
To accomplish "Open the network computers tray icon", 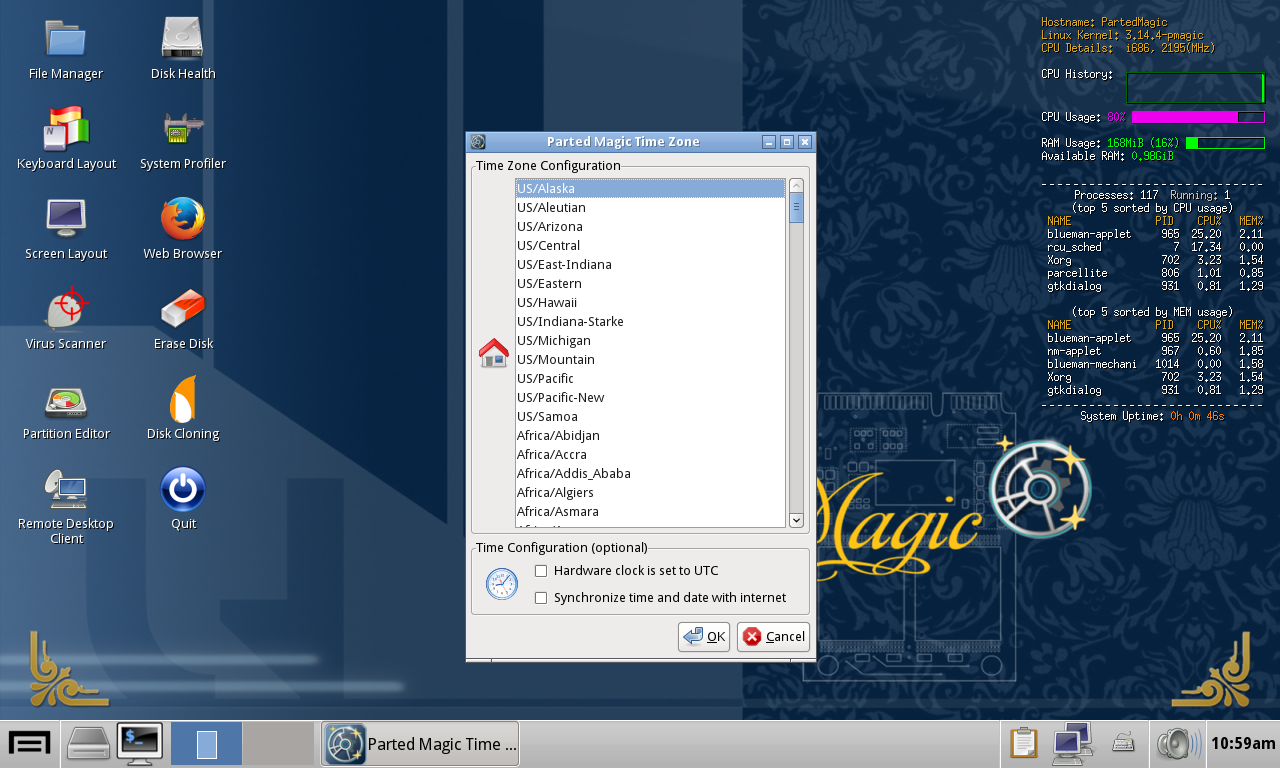I will [1072, 744].
